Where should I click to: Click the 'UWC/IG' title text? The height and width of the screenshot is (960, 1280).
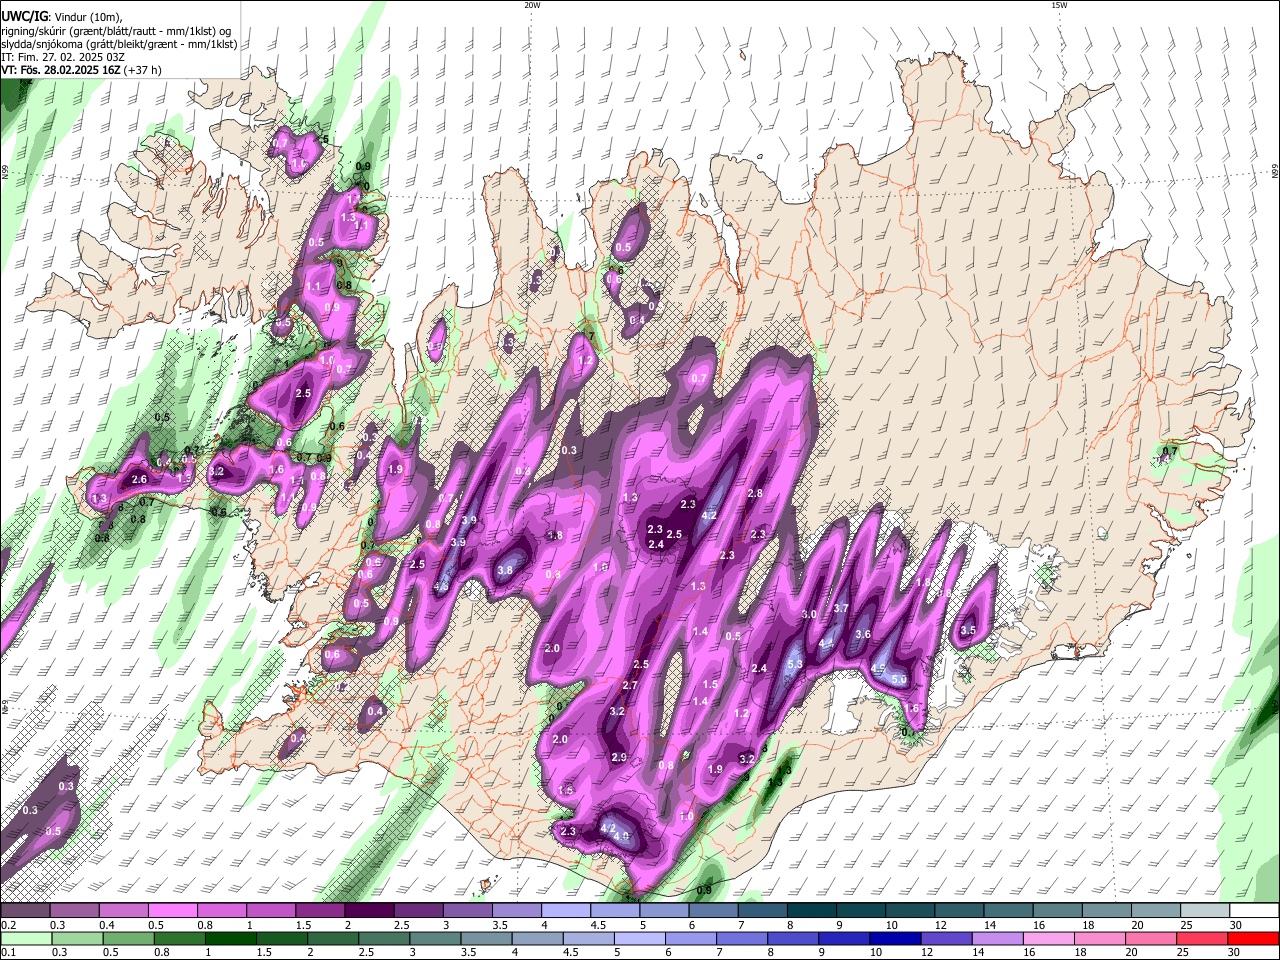coord(24,17)
